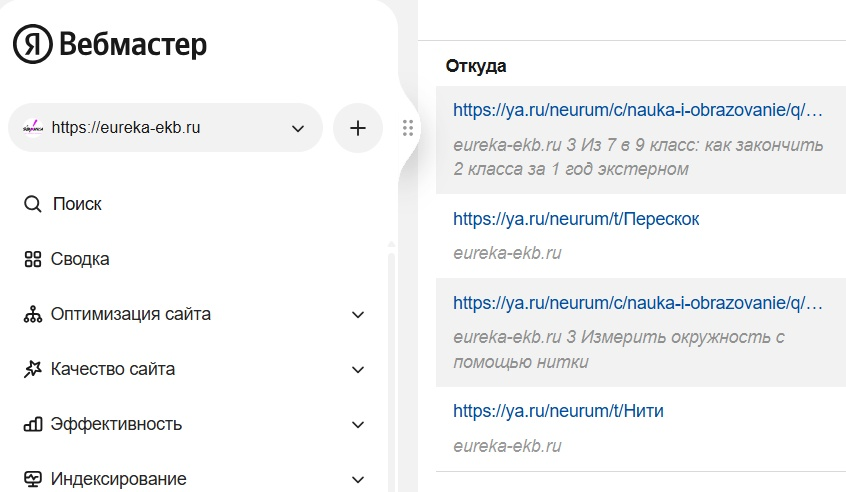Open the Поиск menu item

[x=77, y=204]
